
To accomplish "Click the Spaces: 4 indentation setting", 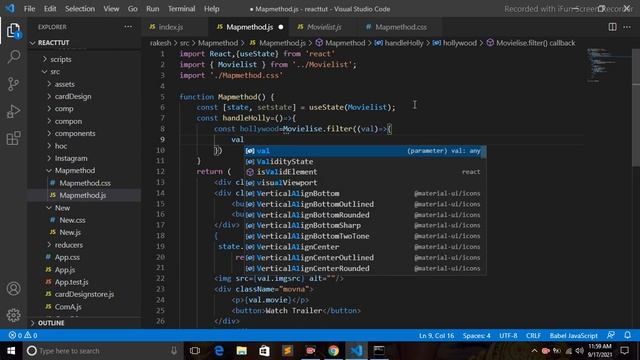I will [x=476, y=336].
